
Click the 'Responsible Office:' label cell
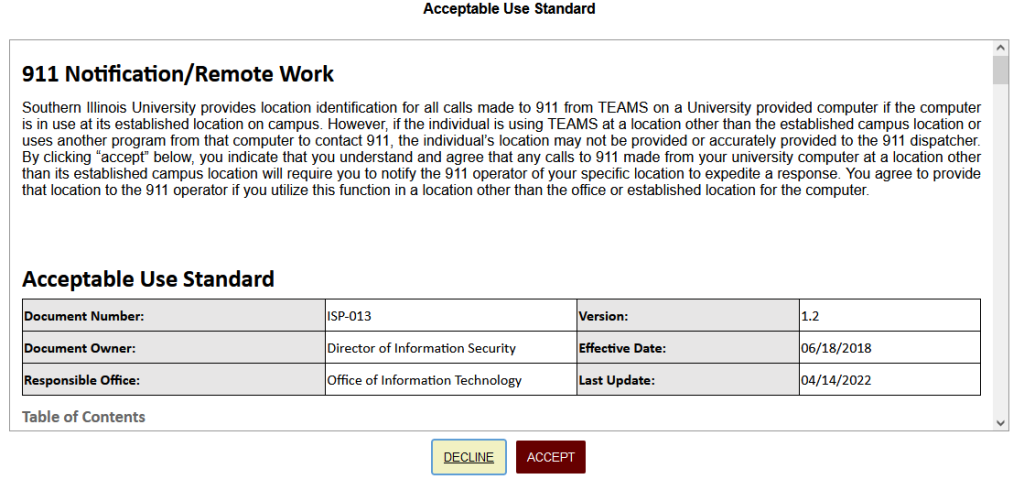click(174, 380)
